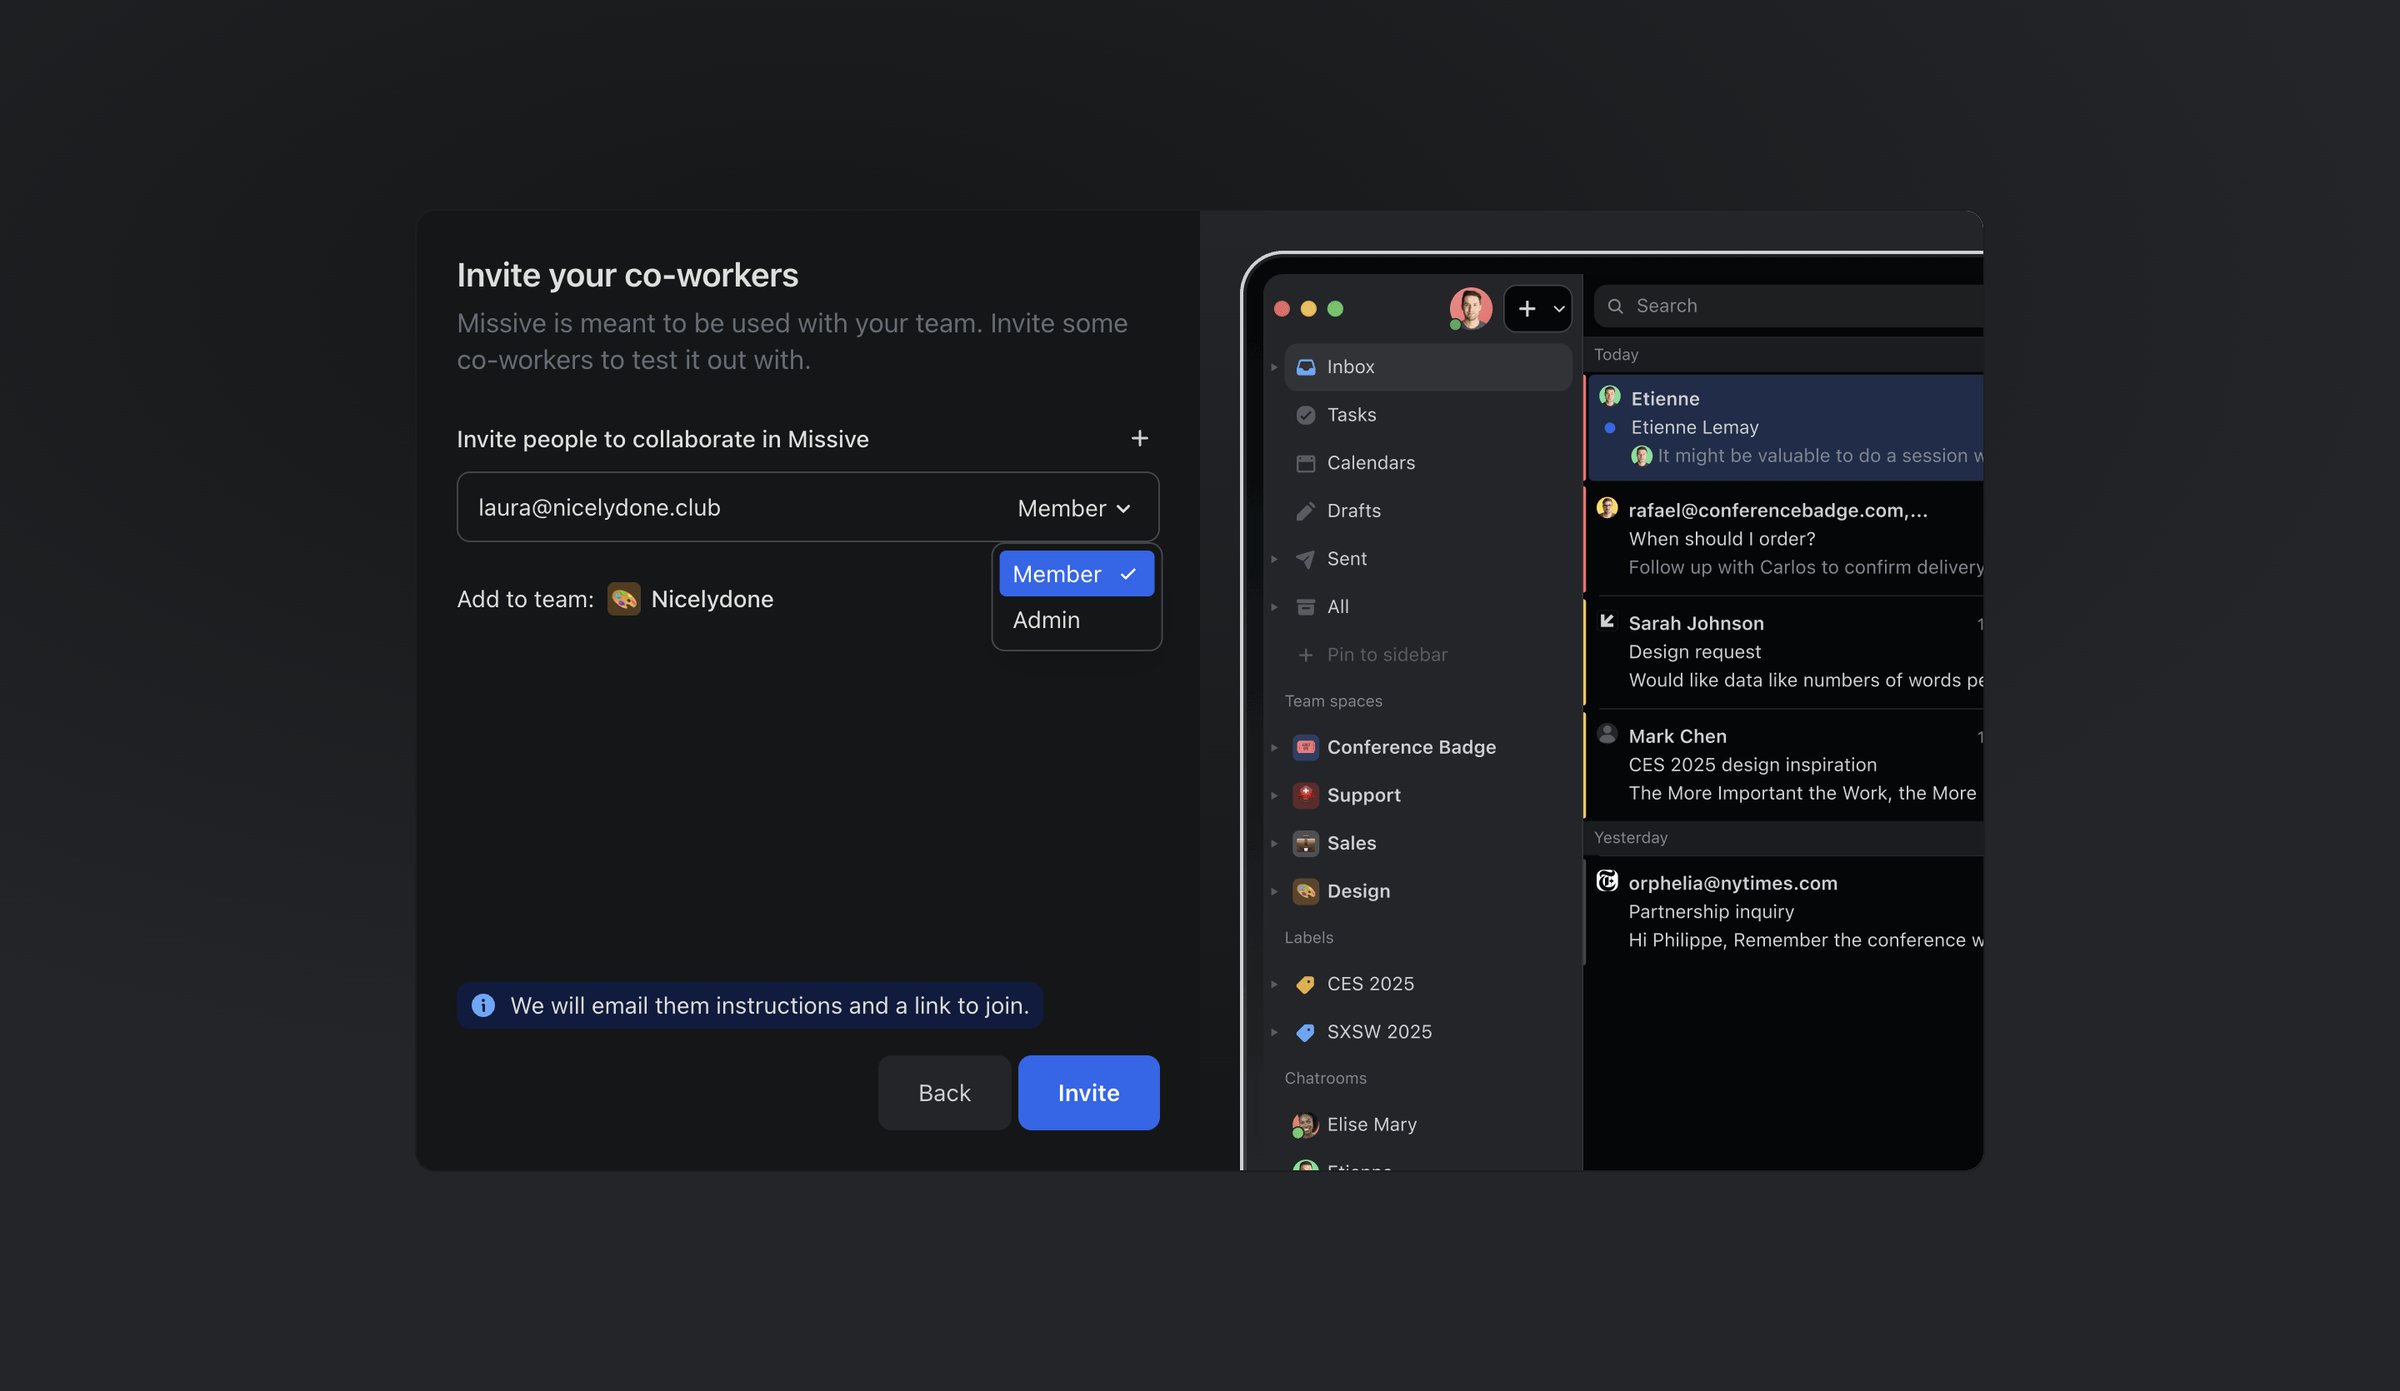Click the compose plus icon in preview
The height and width of the screenshot is (1391, 2400).
pos(1526,309)
